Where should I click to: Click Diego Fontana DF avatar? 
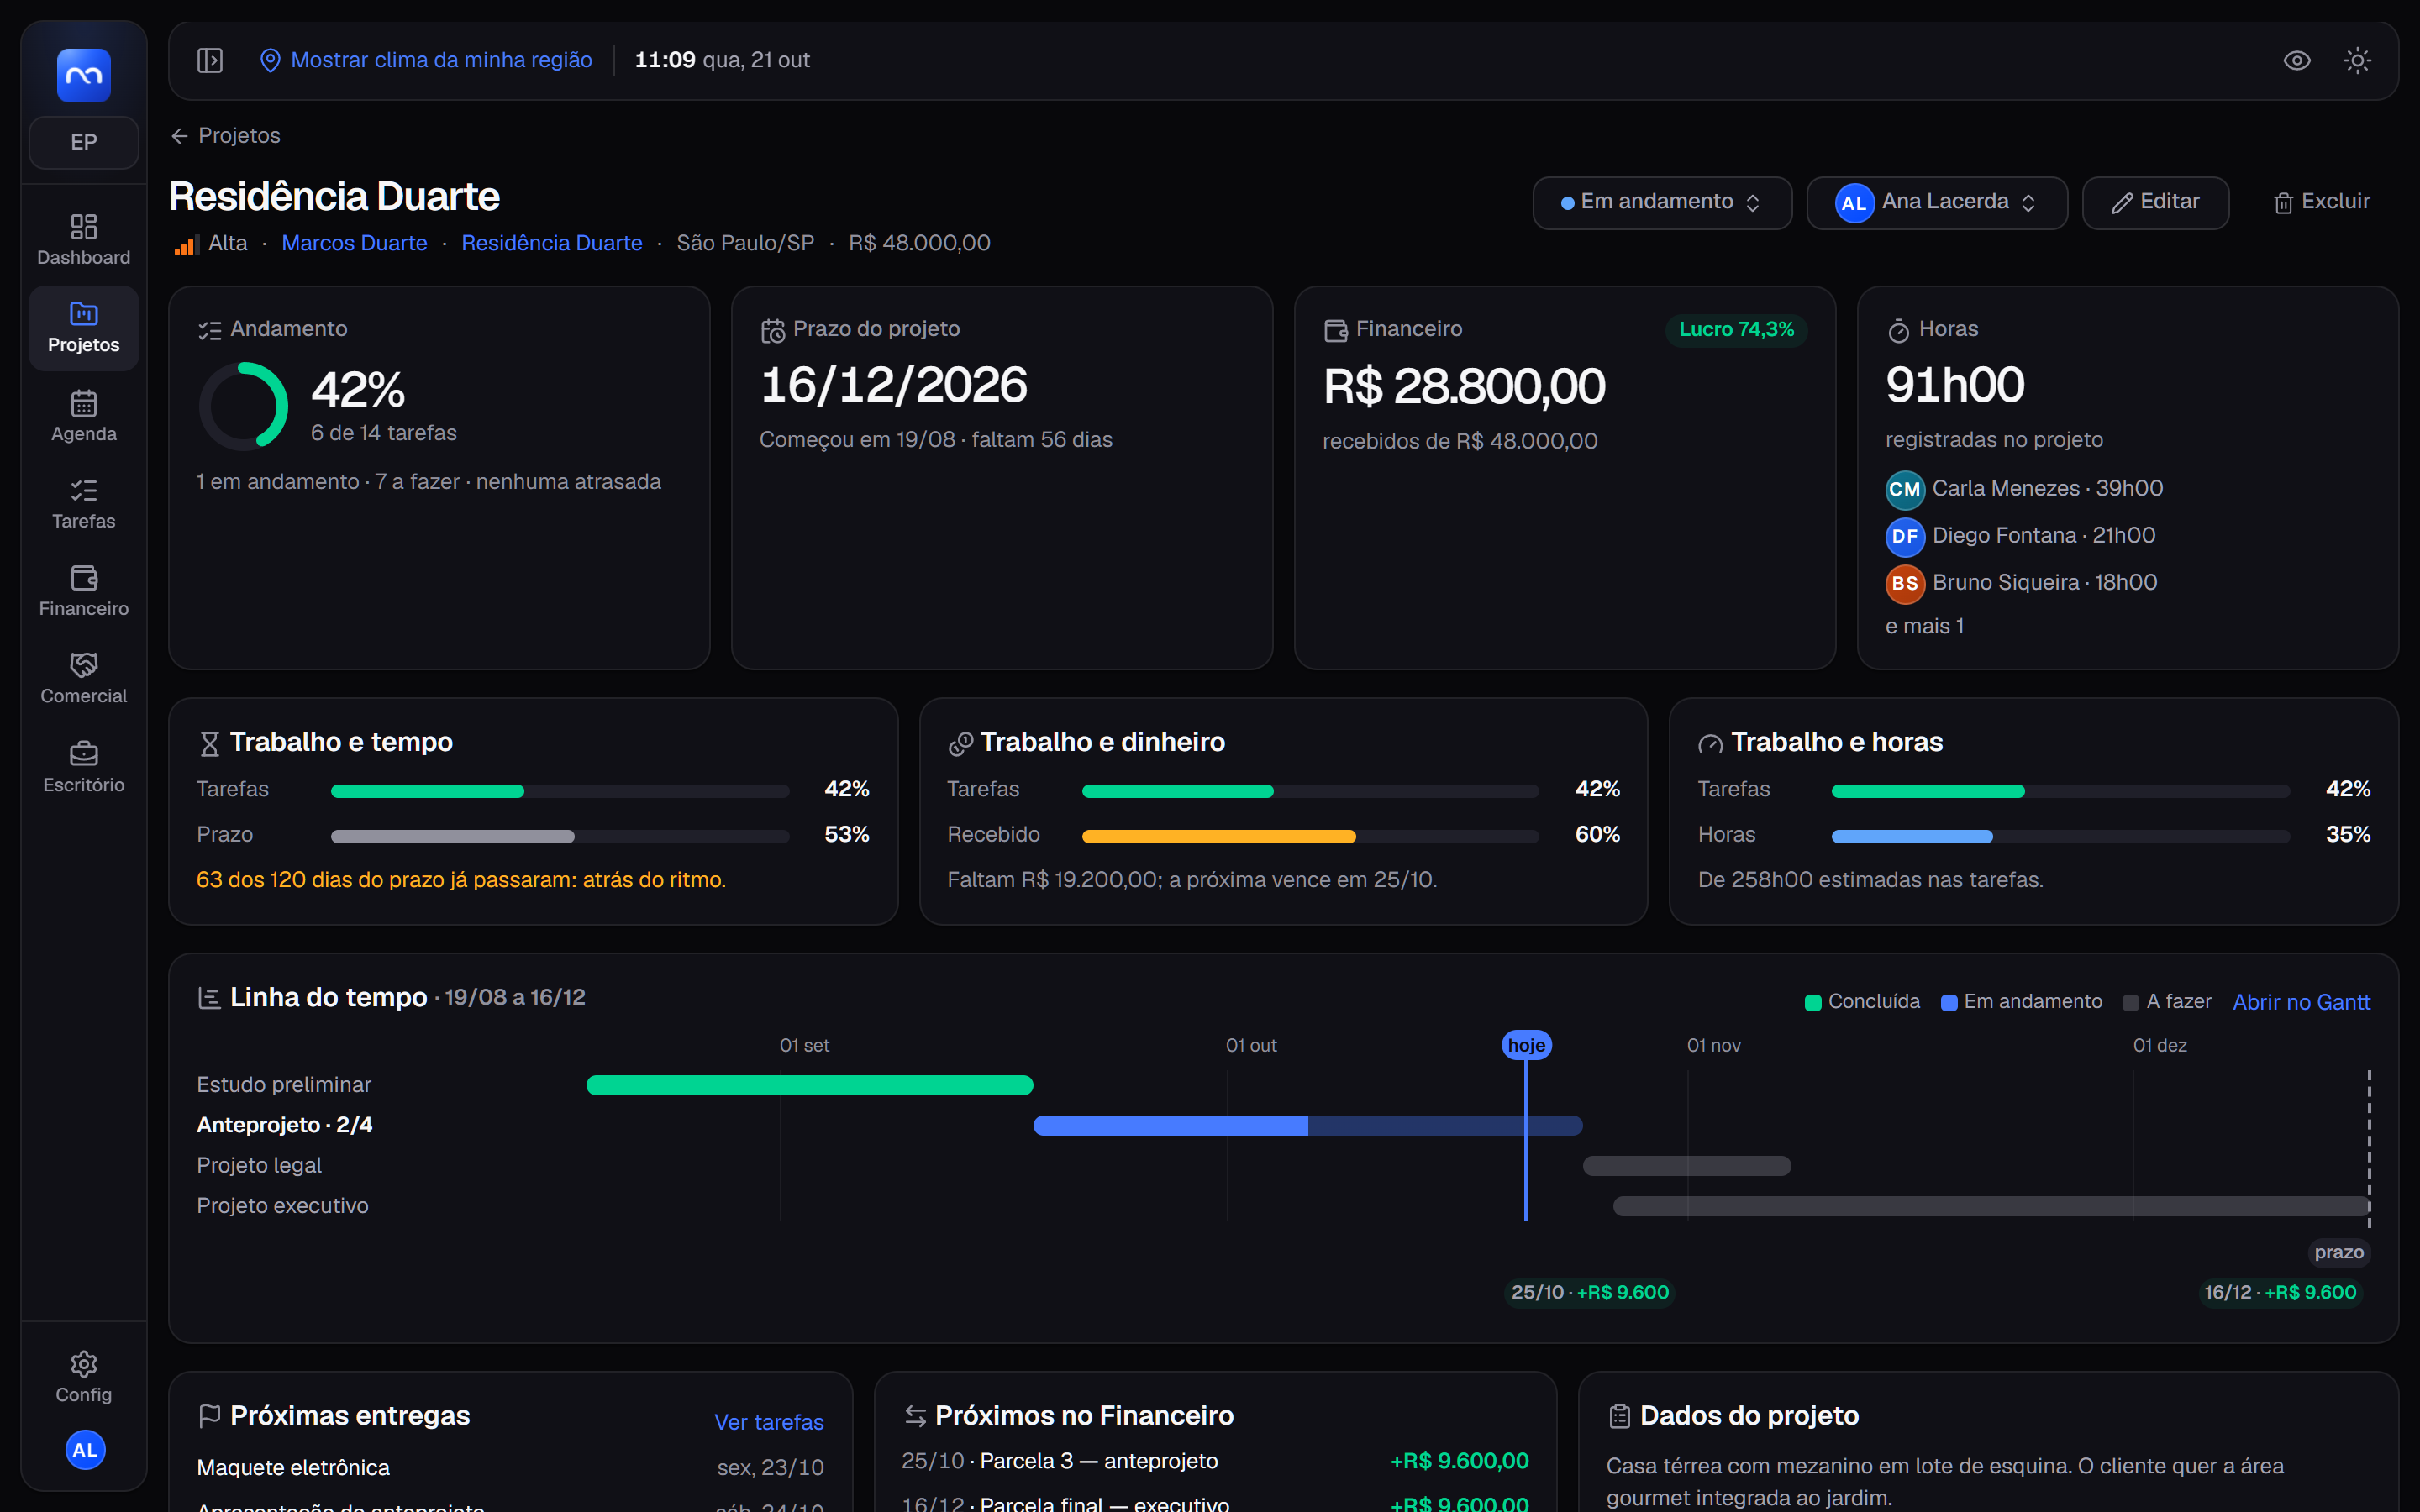pos(1905,536)
